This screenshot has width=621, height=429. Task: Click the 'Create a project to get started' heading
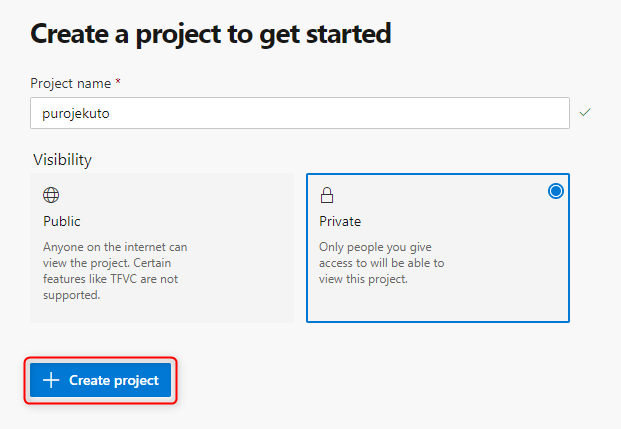pyautogui.click(x=211, y=35)
